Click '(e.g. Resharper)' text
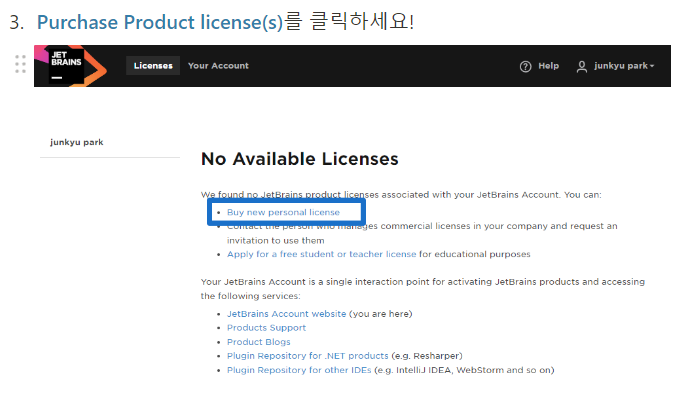The height and width of the screenshot is (400, 676). click(427, 356)
